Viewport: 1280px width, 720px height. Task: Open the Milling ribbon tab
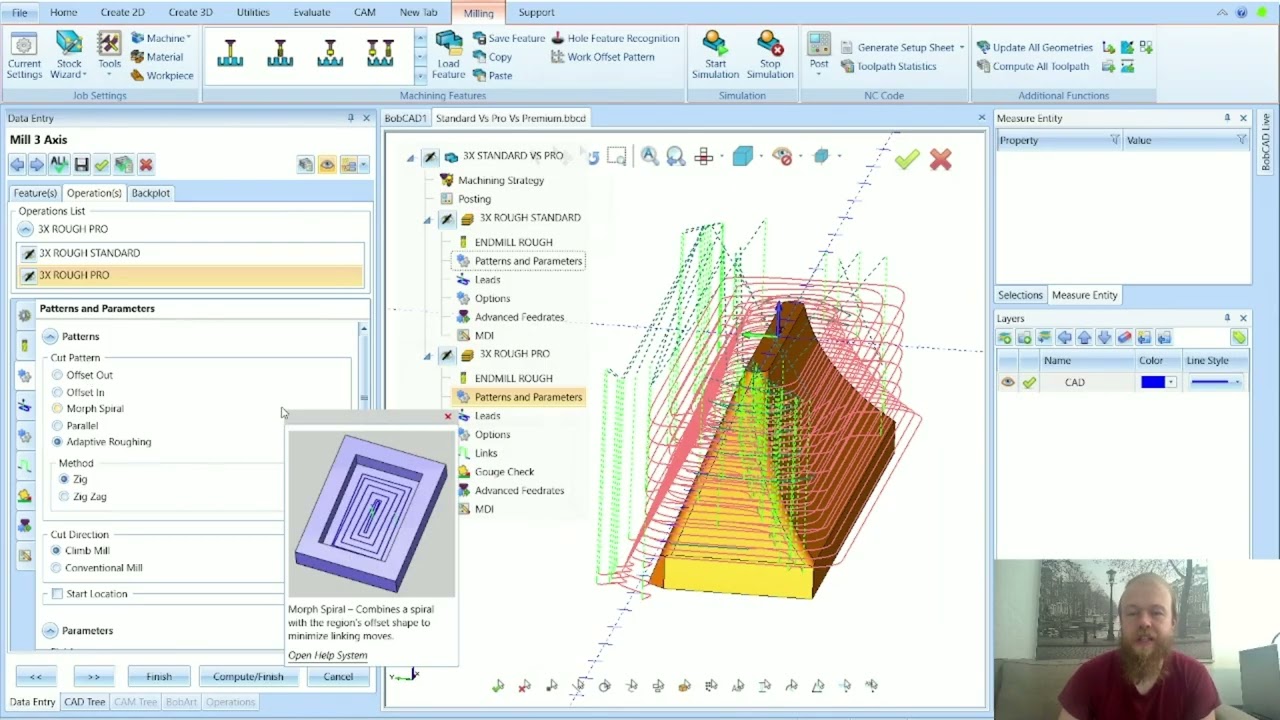pos(478,13)
